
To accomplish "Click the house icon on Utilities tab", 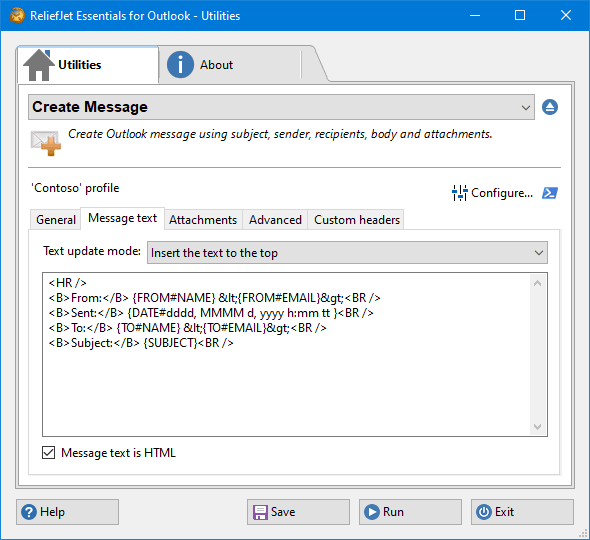I will tap(38, 65).
